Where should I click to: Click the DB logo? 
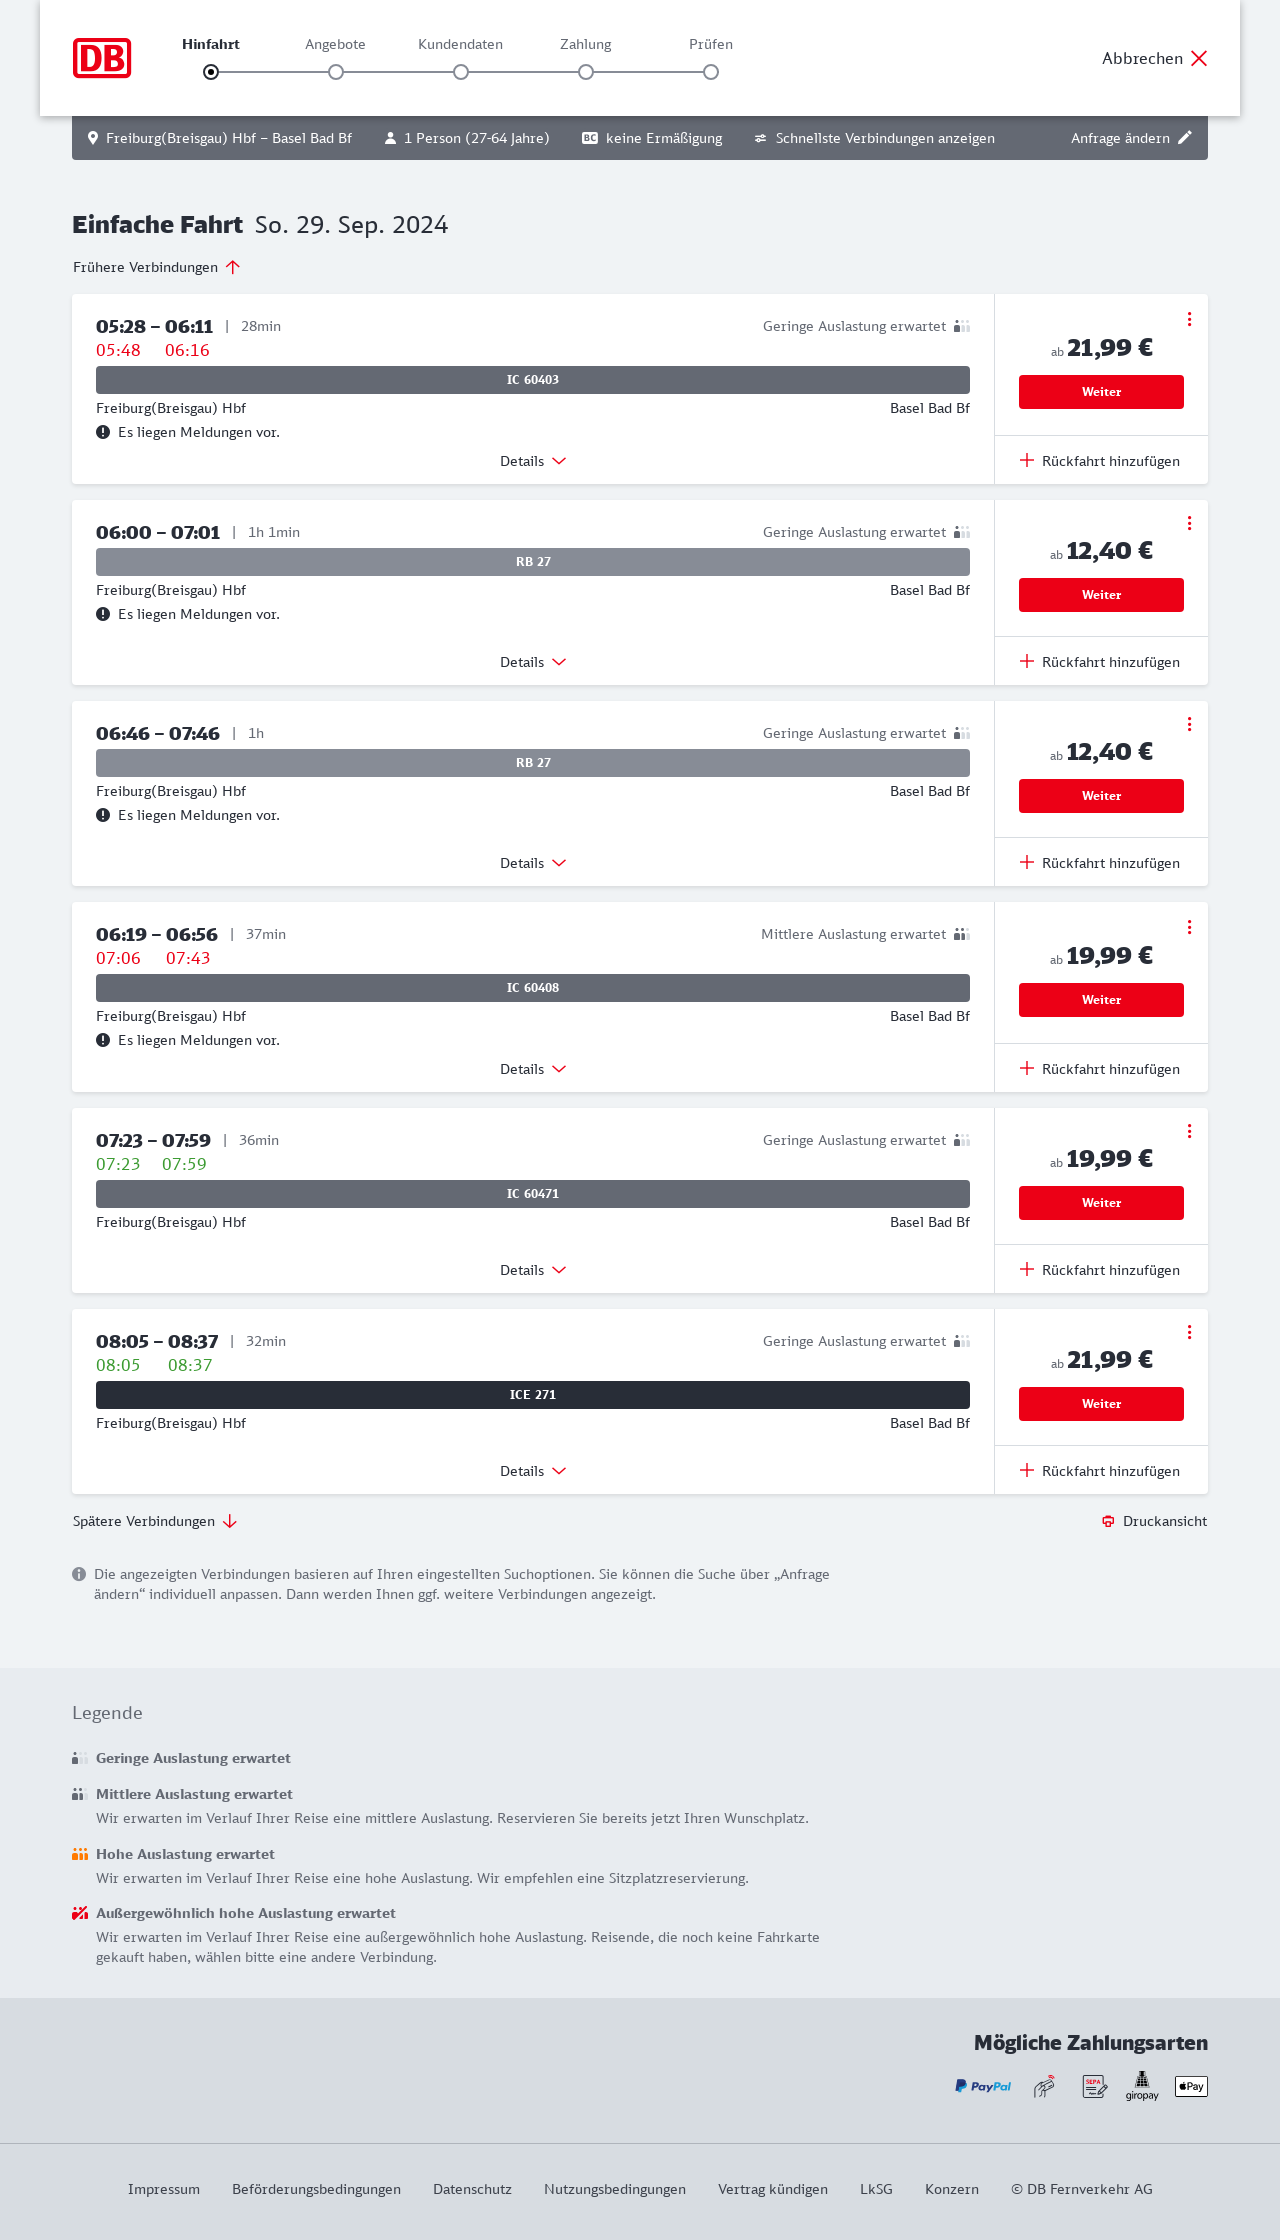102,58
